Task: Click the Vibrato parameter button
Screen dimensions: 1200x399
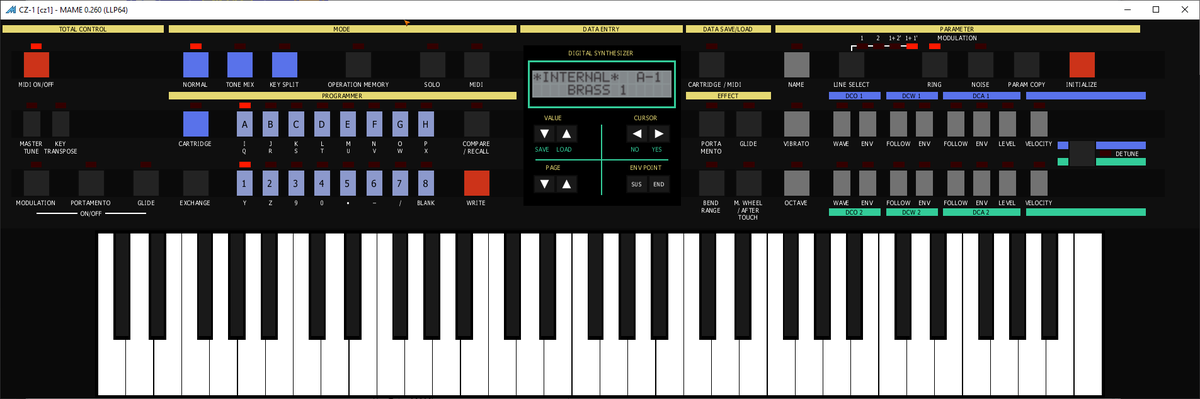Action: (x=796, y=124)
